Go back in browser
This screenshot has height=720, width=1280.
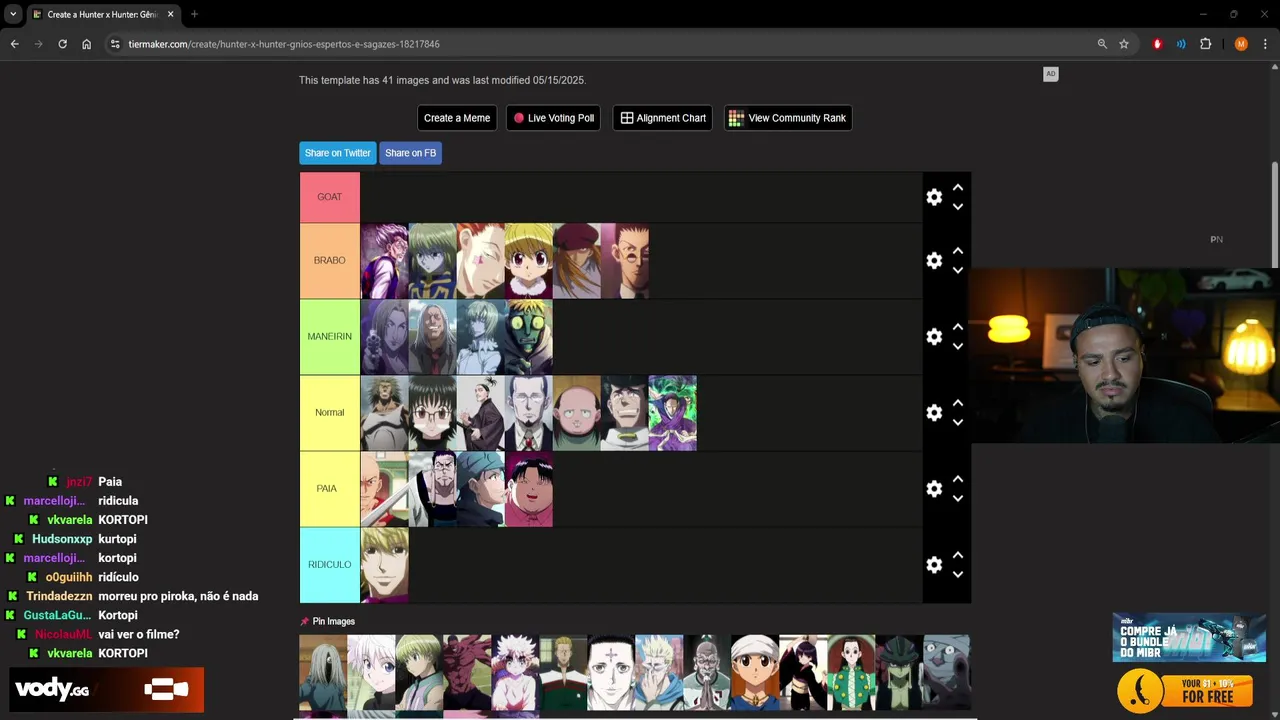[x=15, y=44]
